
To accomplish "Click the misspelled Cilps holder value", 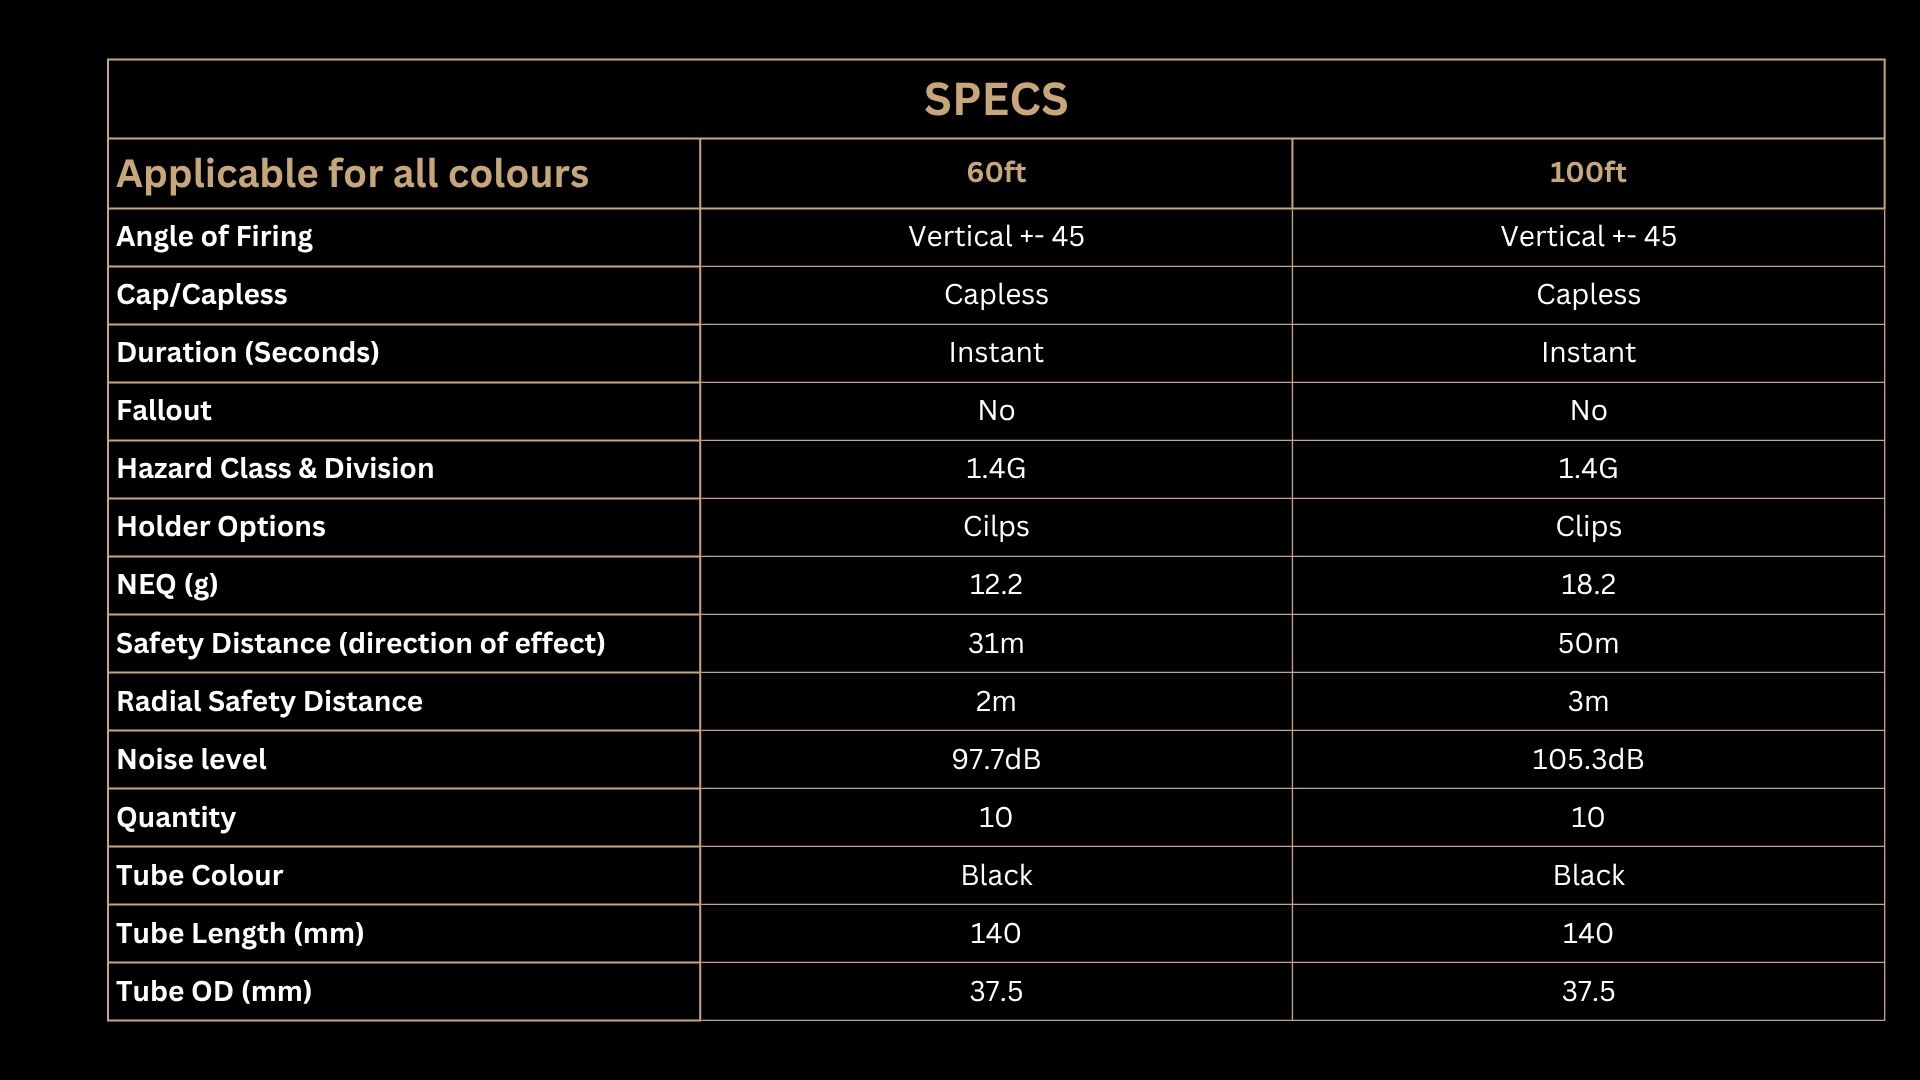I will (x=996, y=527).
